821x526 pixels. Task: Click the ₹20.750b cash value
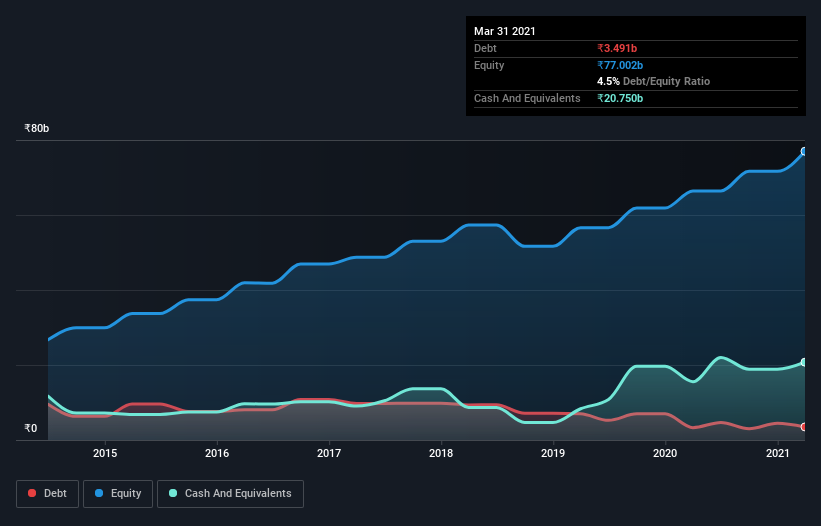tap(620, 98)
